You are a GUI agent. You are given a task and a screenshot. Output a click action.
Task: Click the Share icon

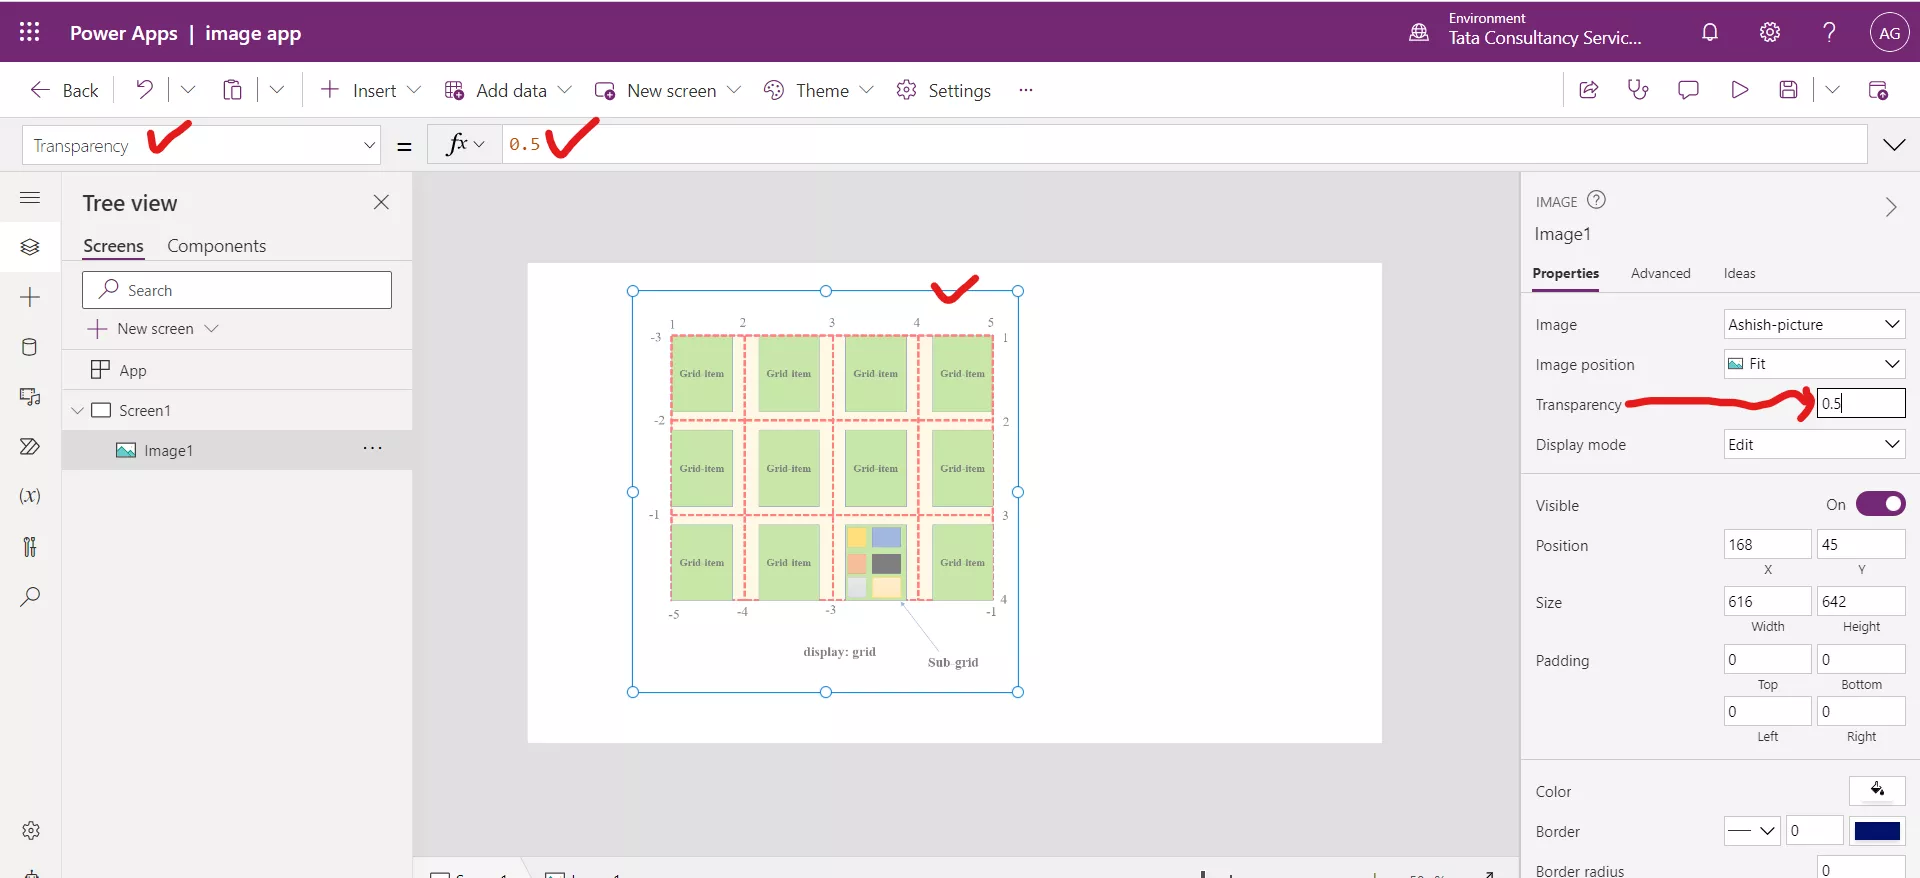tap(1588, 90)
